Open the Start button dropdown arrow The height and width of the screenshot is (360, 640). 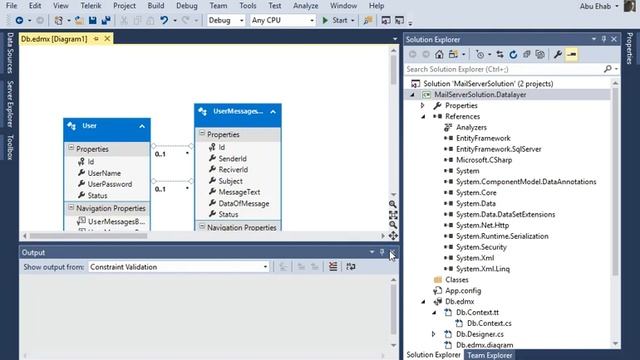(353, 20)
